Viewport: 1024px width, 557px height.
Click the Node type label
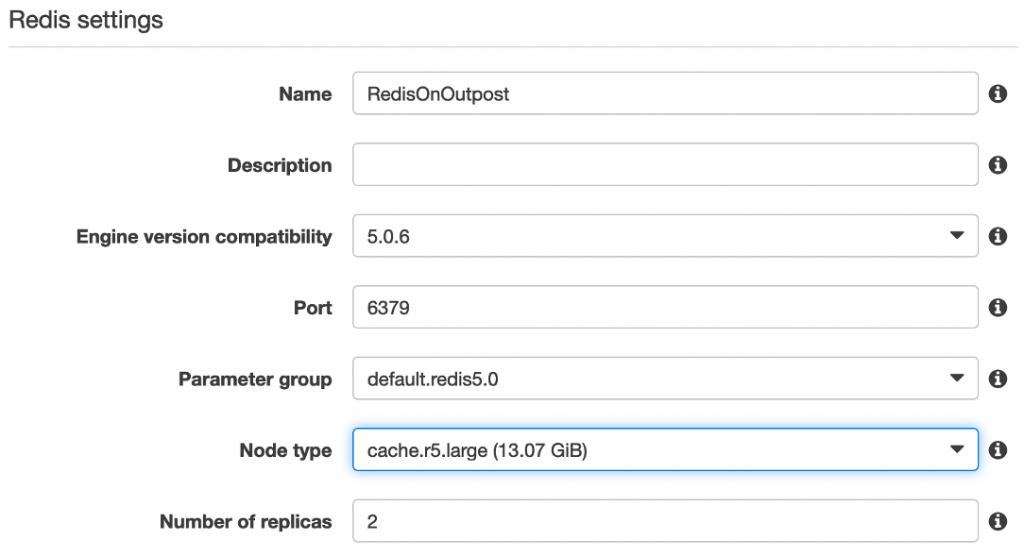[x=285, y=451]
